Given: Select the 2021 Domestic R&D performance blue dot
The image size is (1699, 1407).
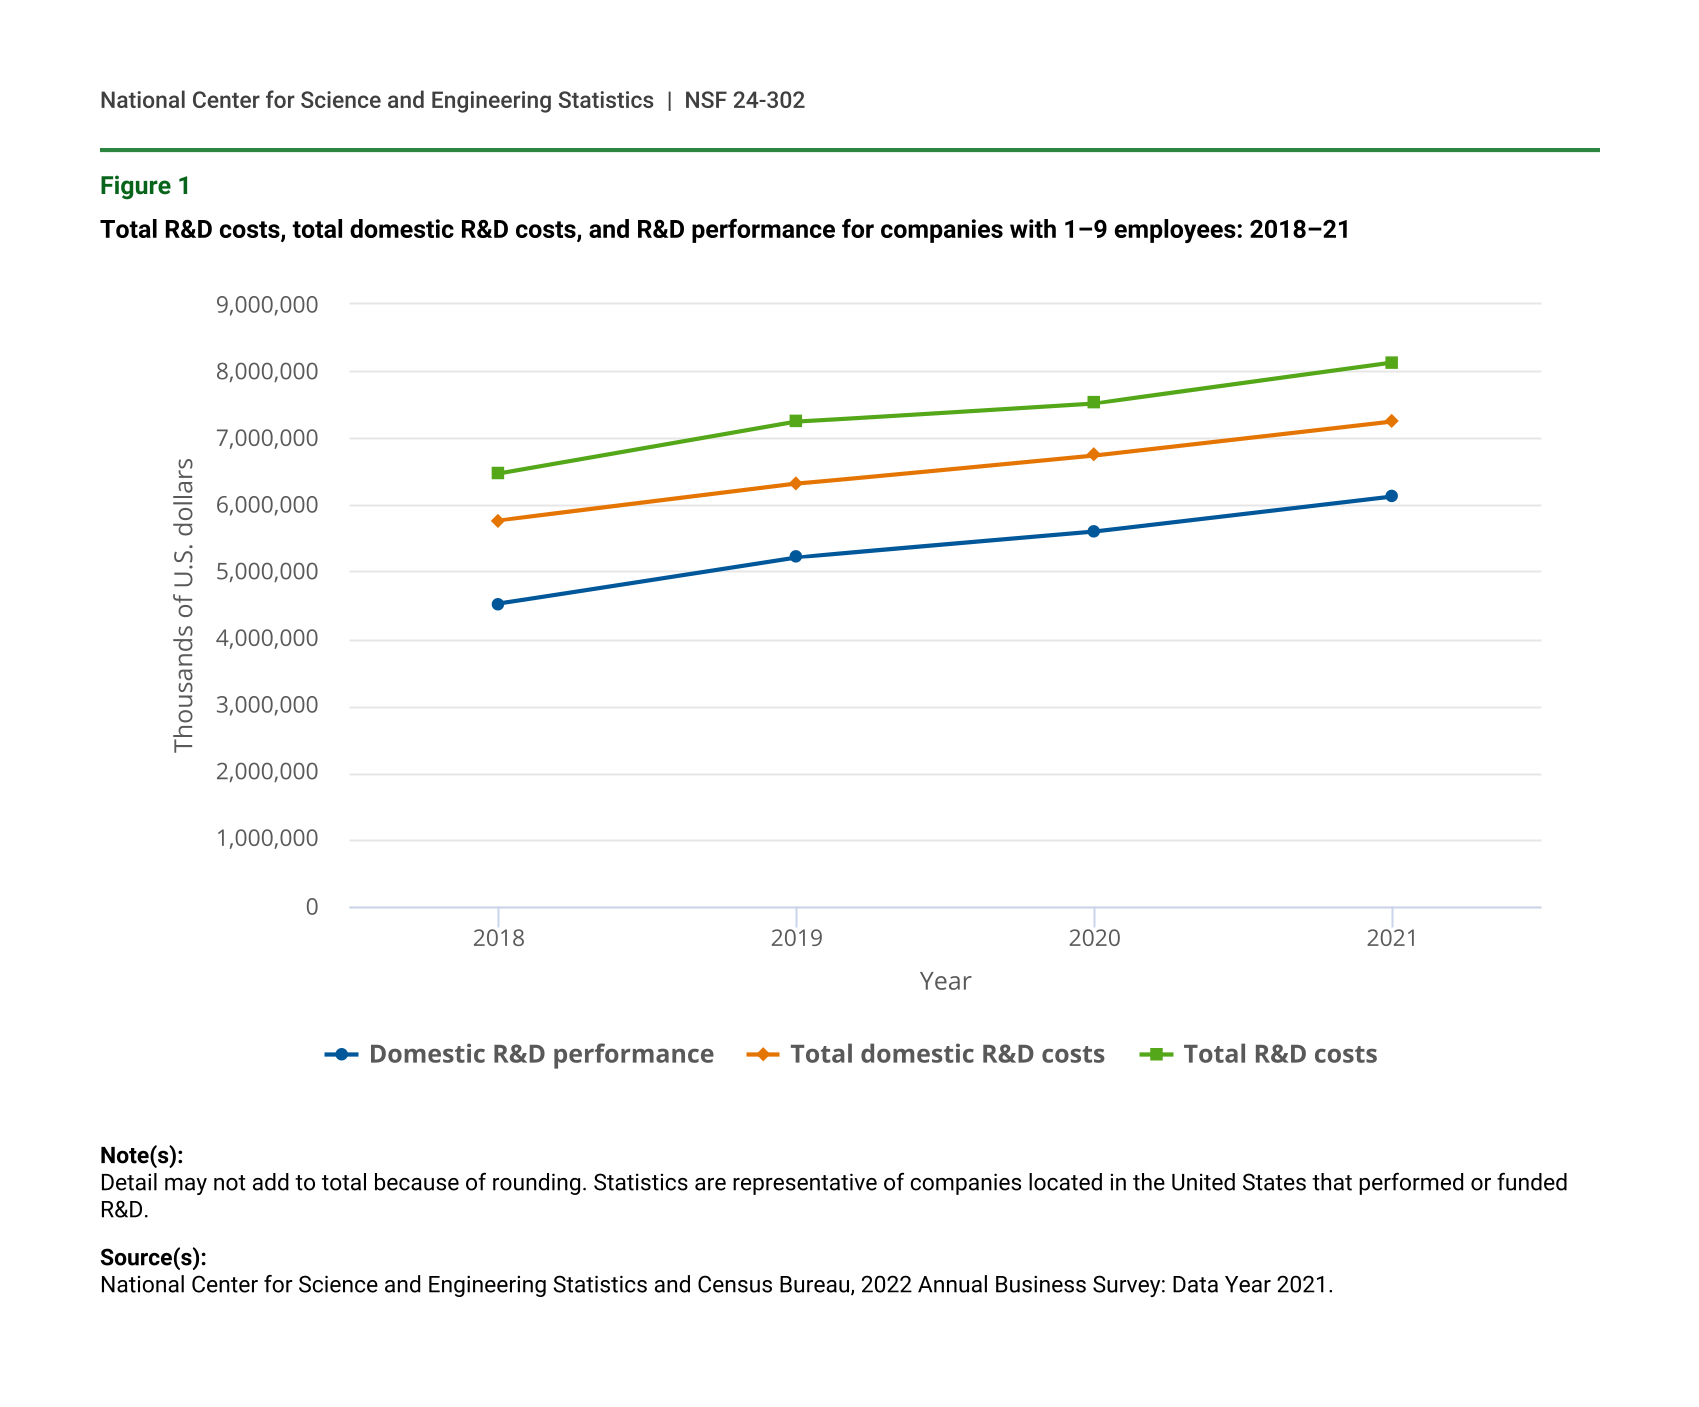Looking at the screenshot, I should [x=1391, y=496].
